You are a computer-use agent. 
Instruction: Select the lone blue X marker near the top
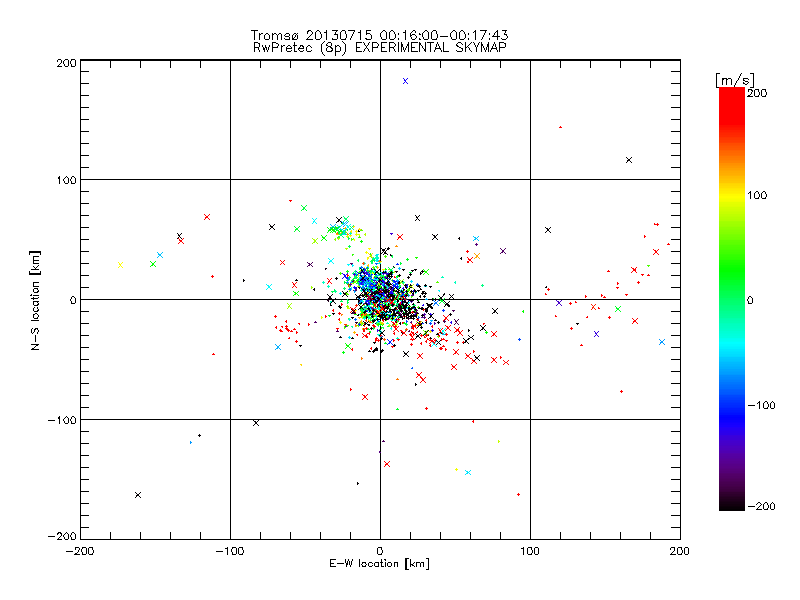pyautogui.click(x=406, y=81)
